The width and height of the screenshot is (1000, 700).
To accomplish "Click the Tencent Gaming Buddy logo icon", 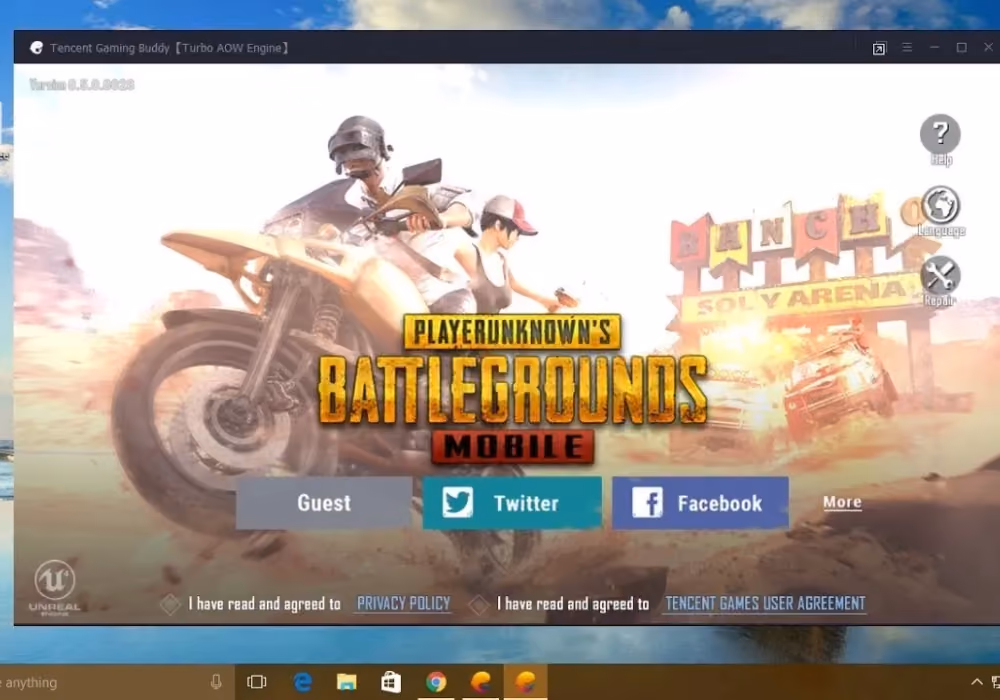I will (36, 48).
